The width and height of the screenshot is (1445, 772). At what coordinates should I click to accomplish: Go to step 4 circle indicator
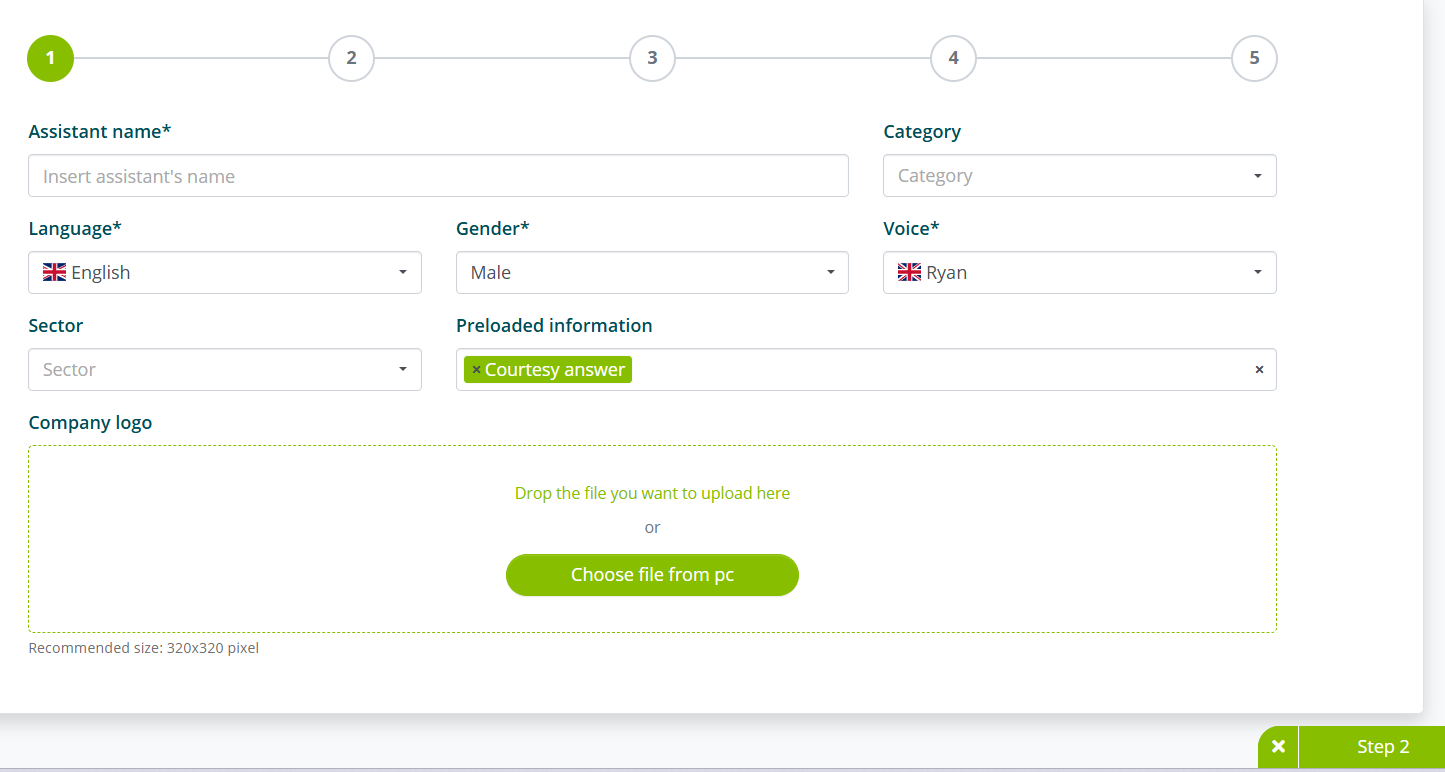(953, 58)
